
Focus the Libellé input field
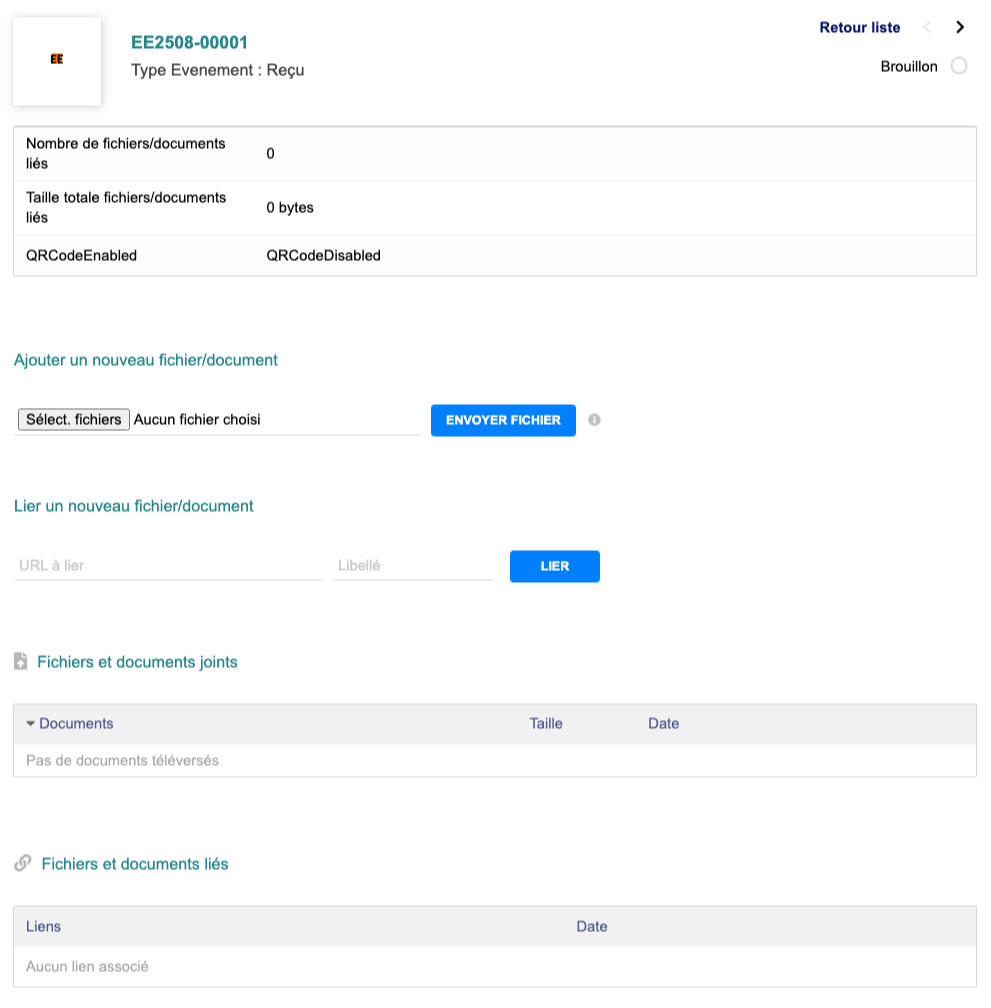pyautogui.click(x=414, y=566)
